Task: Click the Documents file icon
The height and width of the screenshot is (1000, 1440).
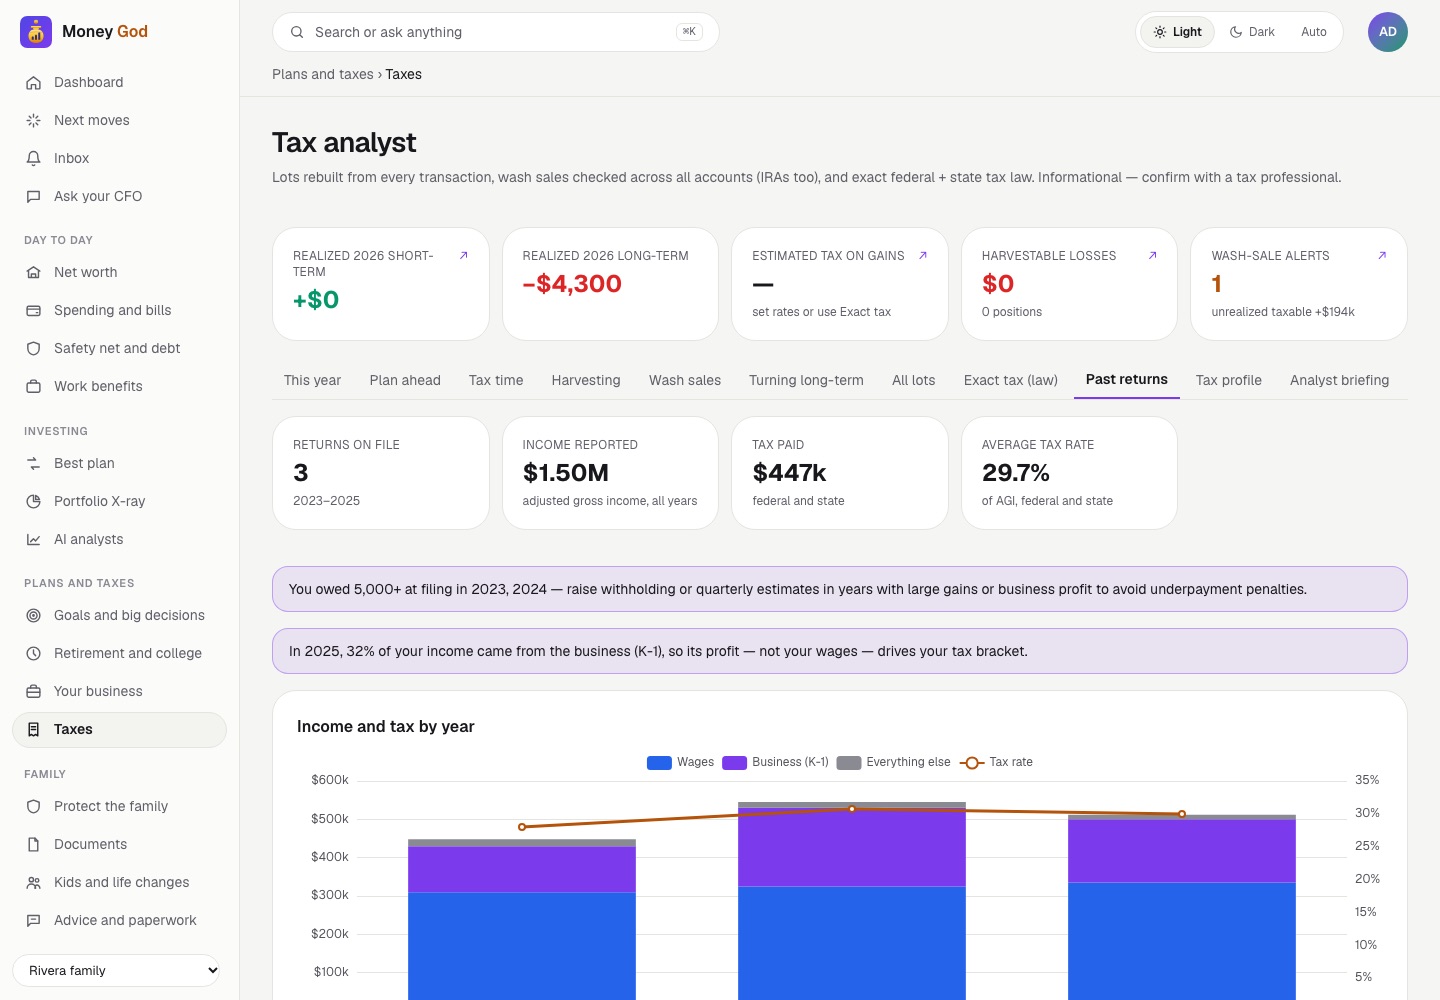Action: click(x=33, y=844)
